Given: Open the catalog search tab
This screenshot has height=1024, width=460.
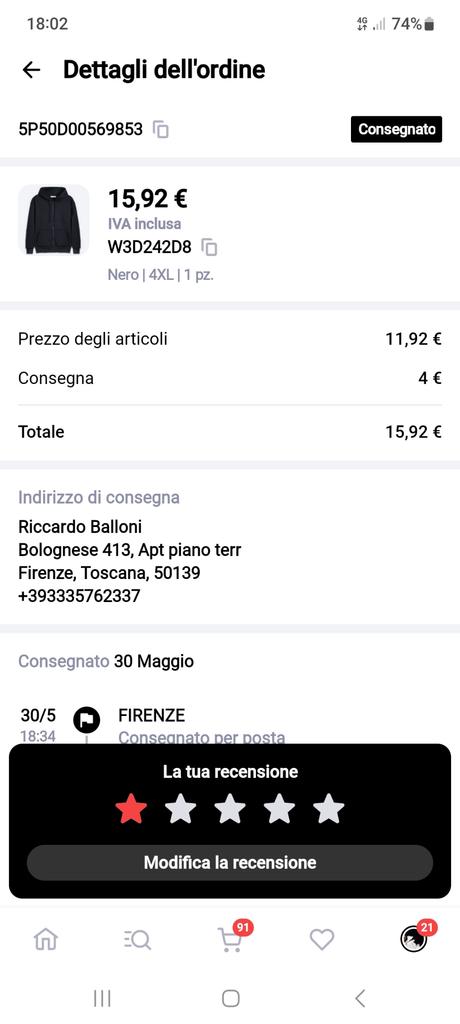Looking at the screenshot, I should pyautogui.click(x=137, y=940).
